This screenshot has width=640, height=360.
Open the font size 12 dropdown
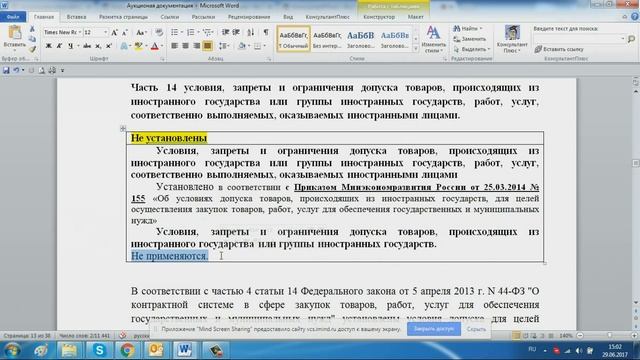pyautogui.click(x=105, y=32)
